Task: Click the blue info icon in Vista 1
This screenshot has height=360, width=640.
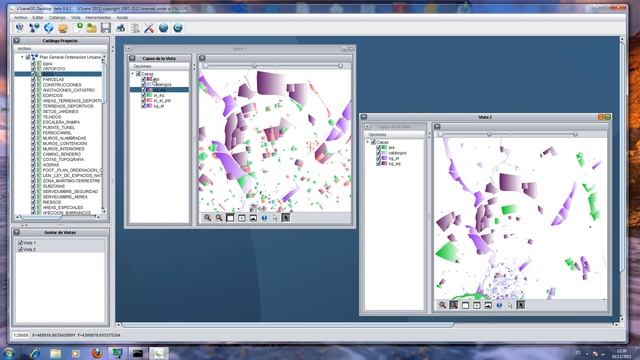Action: (x=264, y=218)
